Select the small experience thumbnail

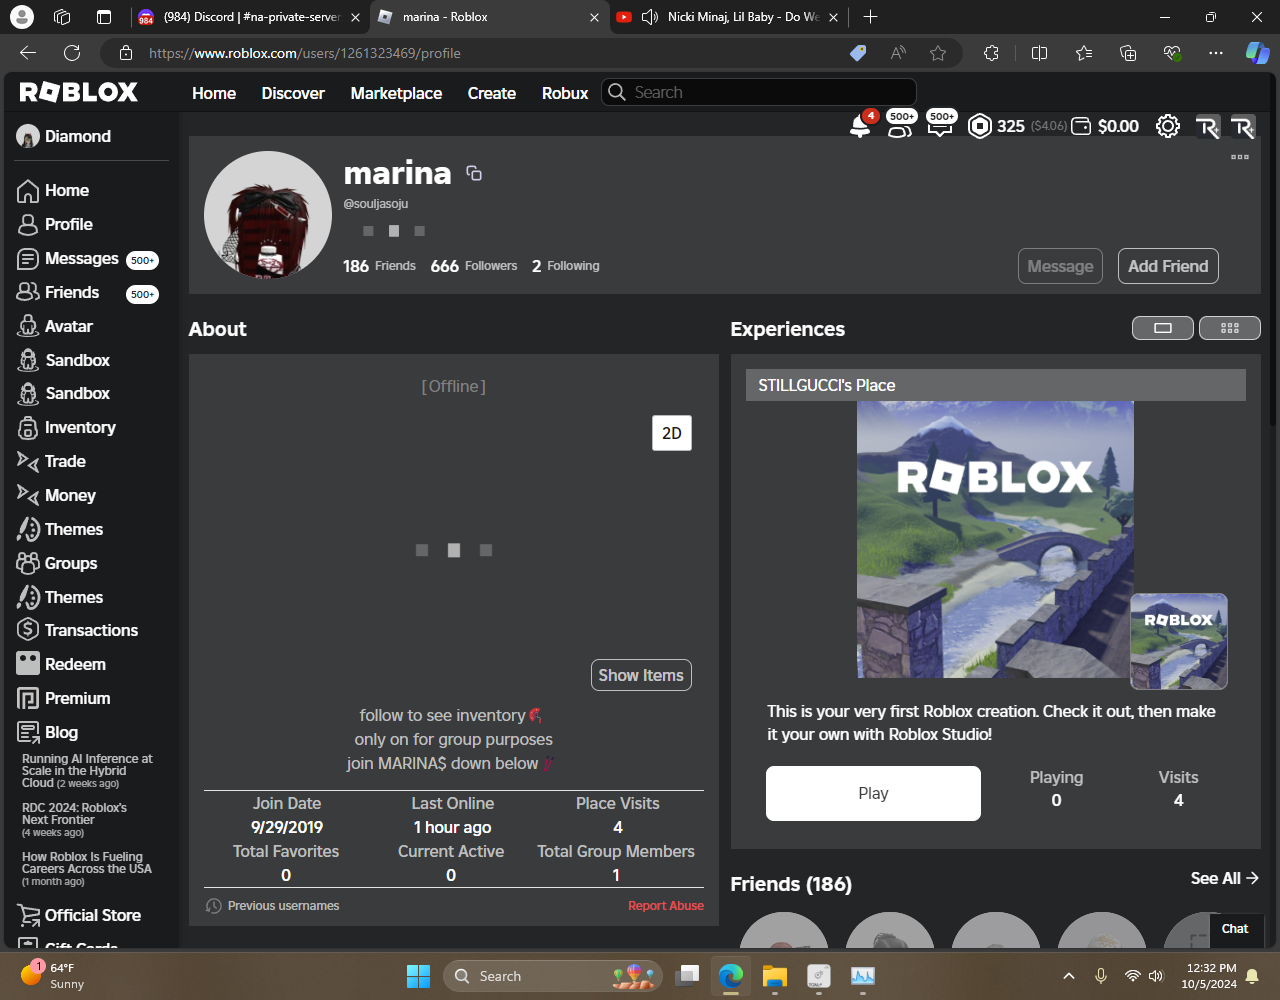tap(1179, 642)
